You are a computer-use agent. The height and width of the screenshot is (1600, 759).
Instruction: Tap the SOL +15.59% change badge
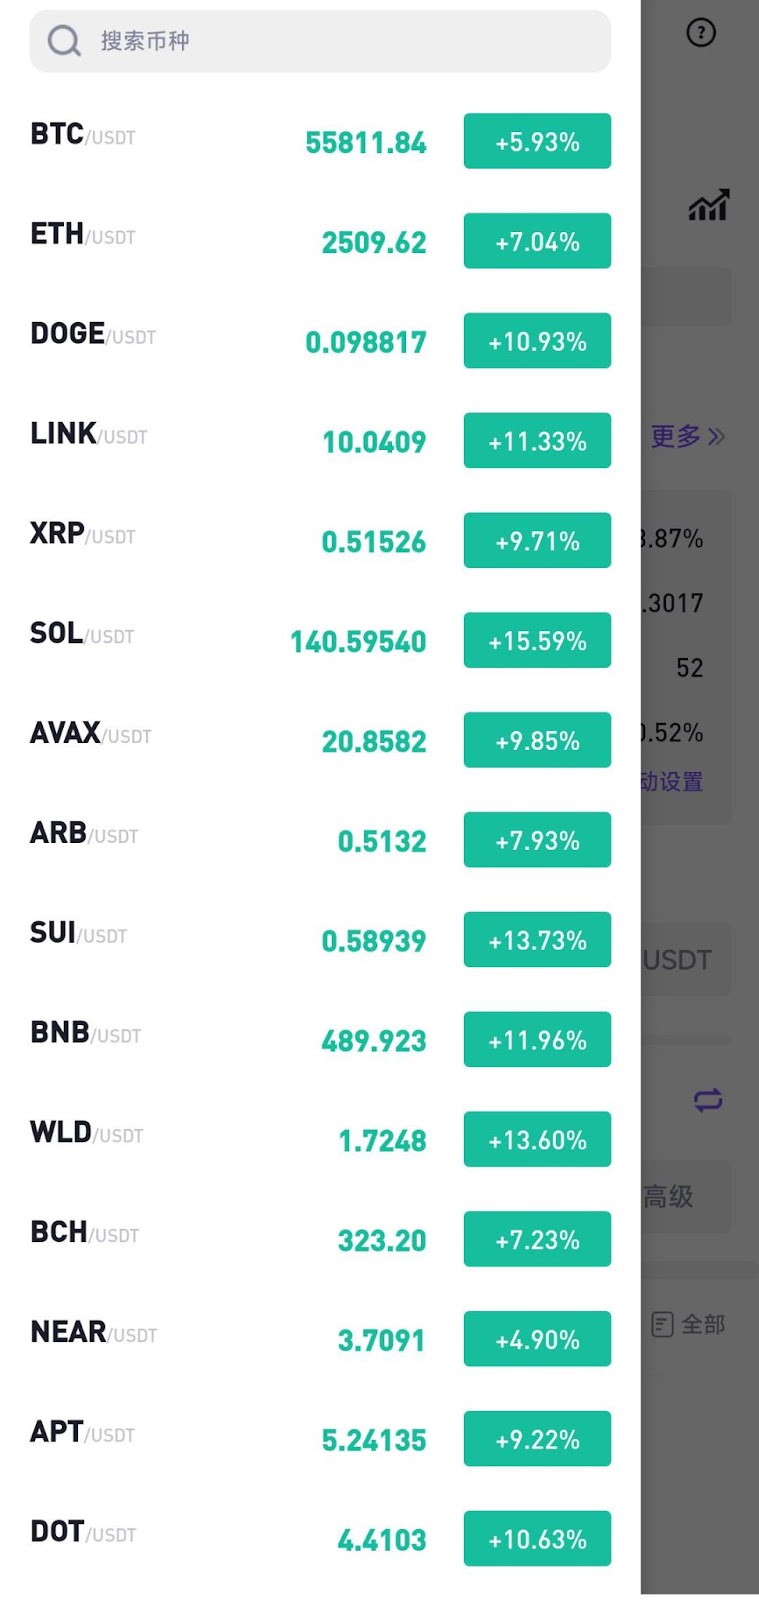[x=537, y=641]
